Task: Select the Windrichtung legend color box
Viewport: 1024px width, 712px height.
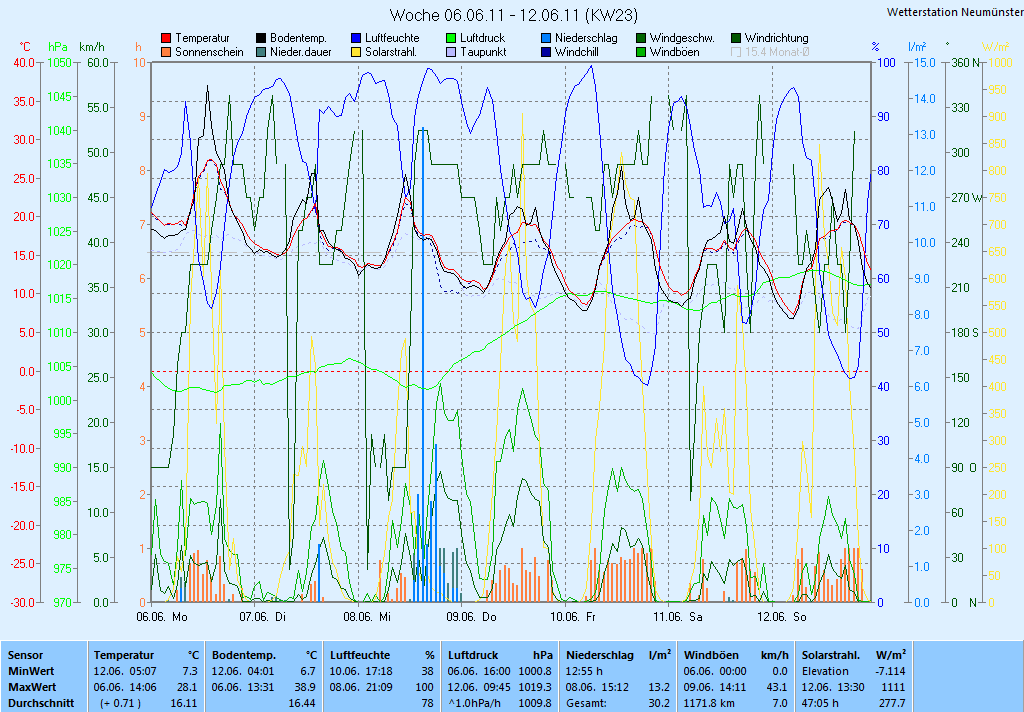Action: 736,39
